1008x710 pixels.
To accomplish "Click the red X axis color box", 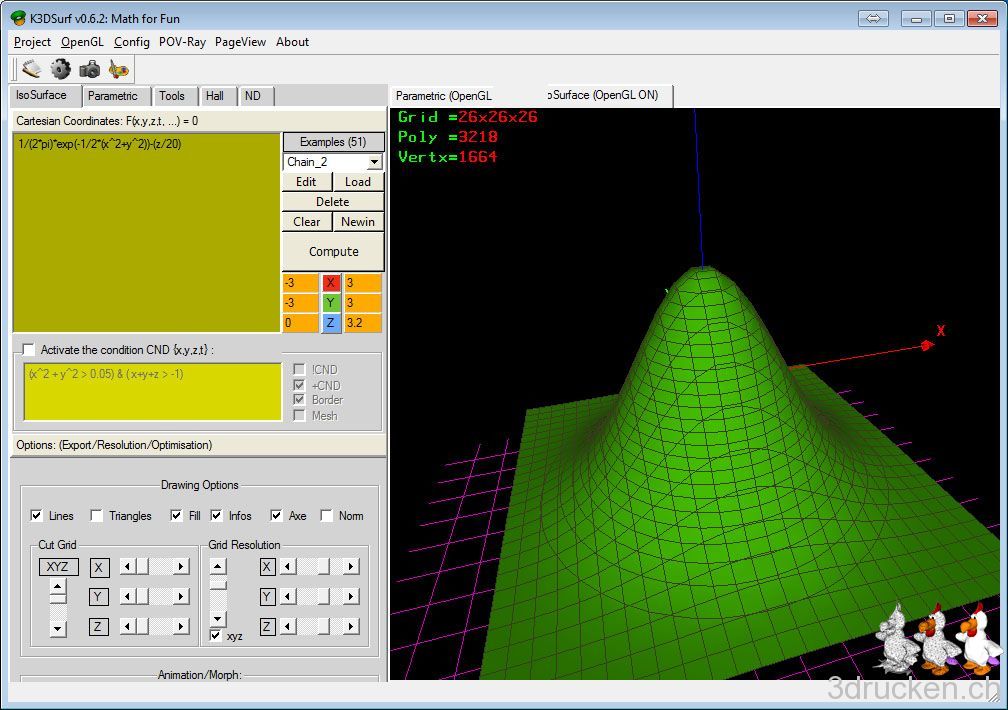I will tap(331, 283).
